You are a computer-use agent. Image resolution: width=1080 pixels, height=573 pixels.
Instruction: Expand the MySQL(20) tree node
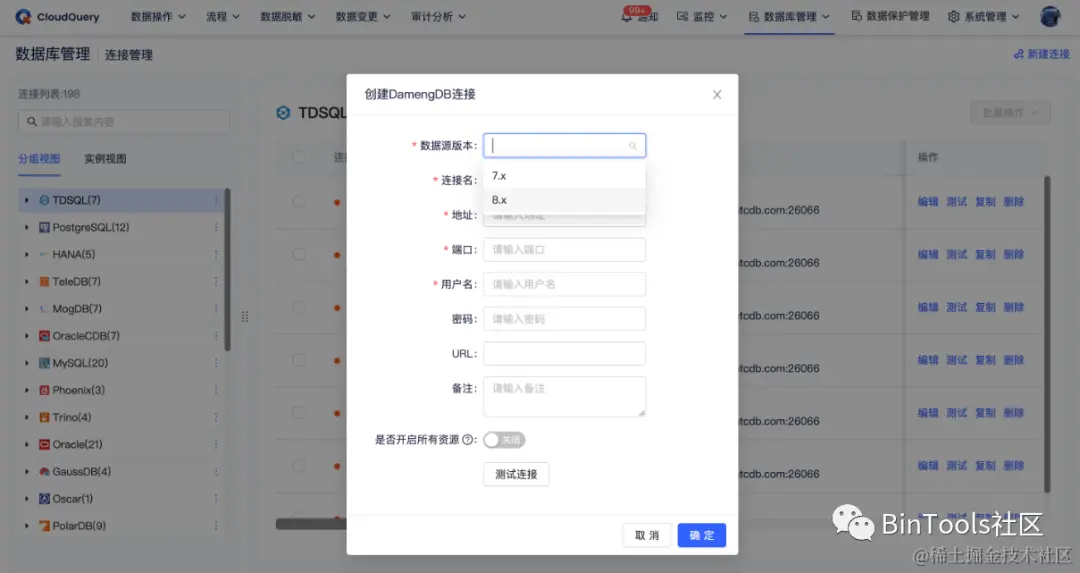tap(27, 363)
